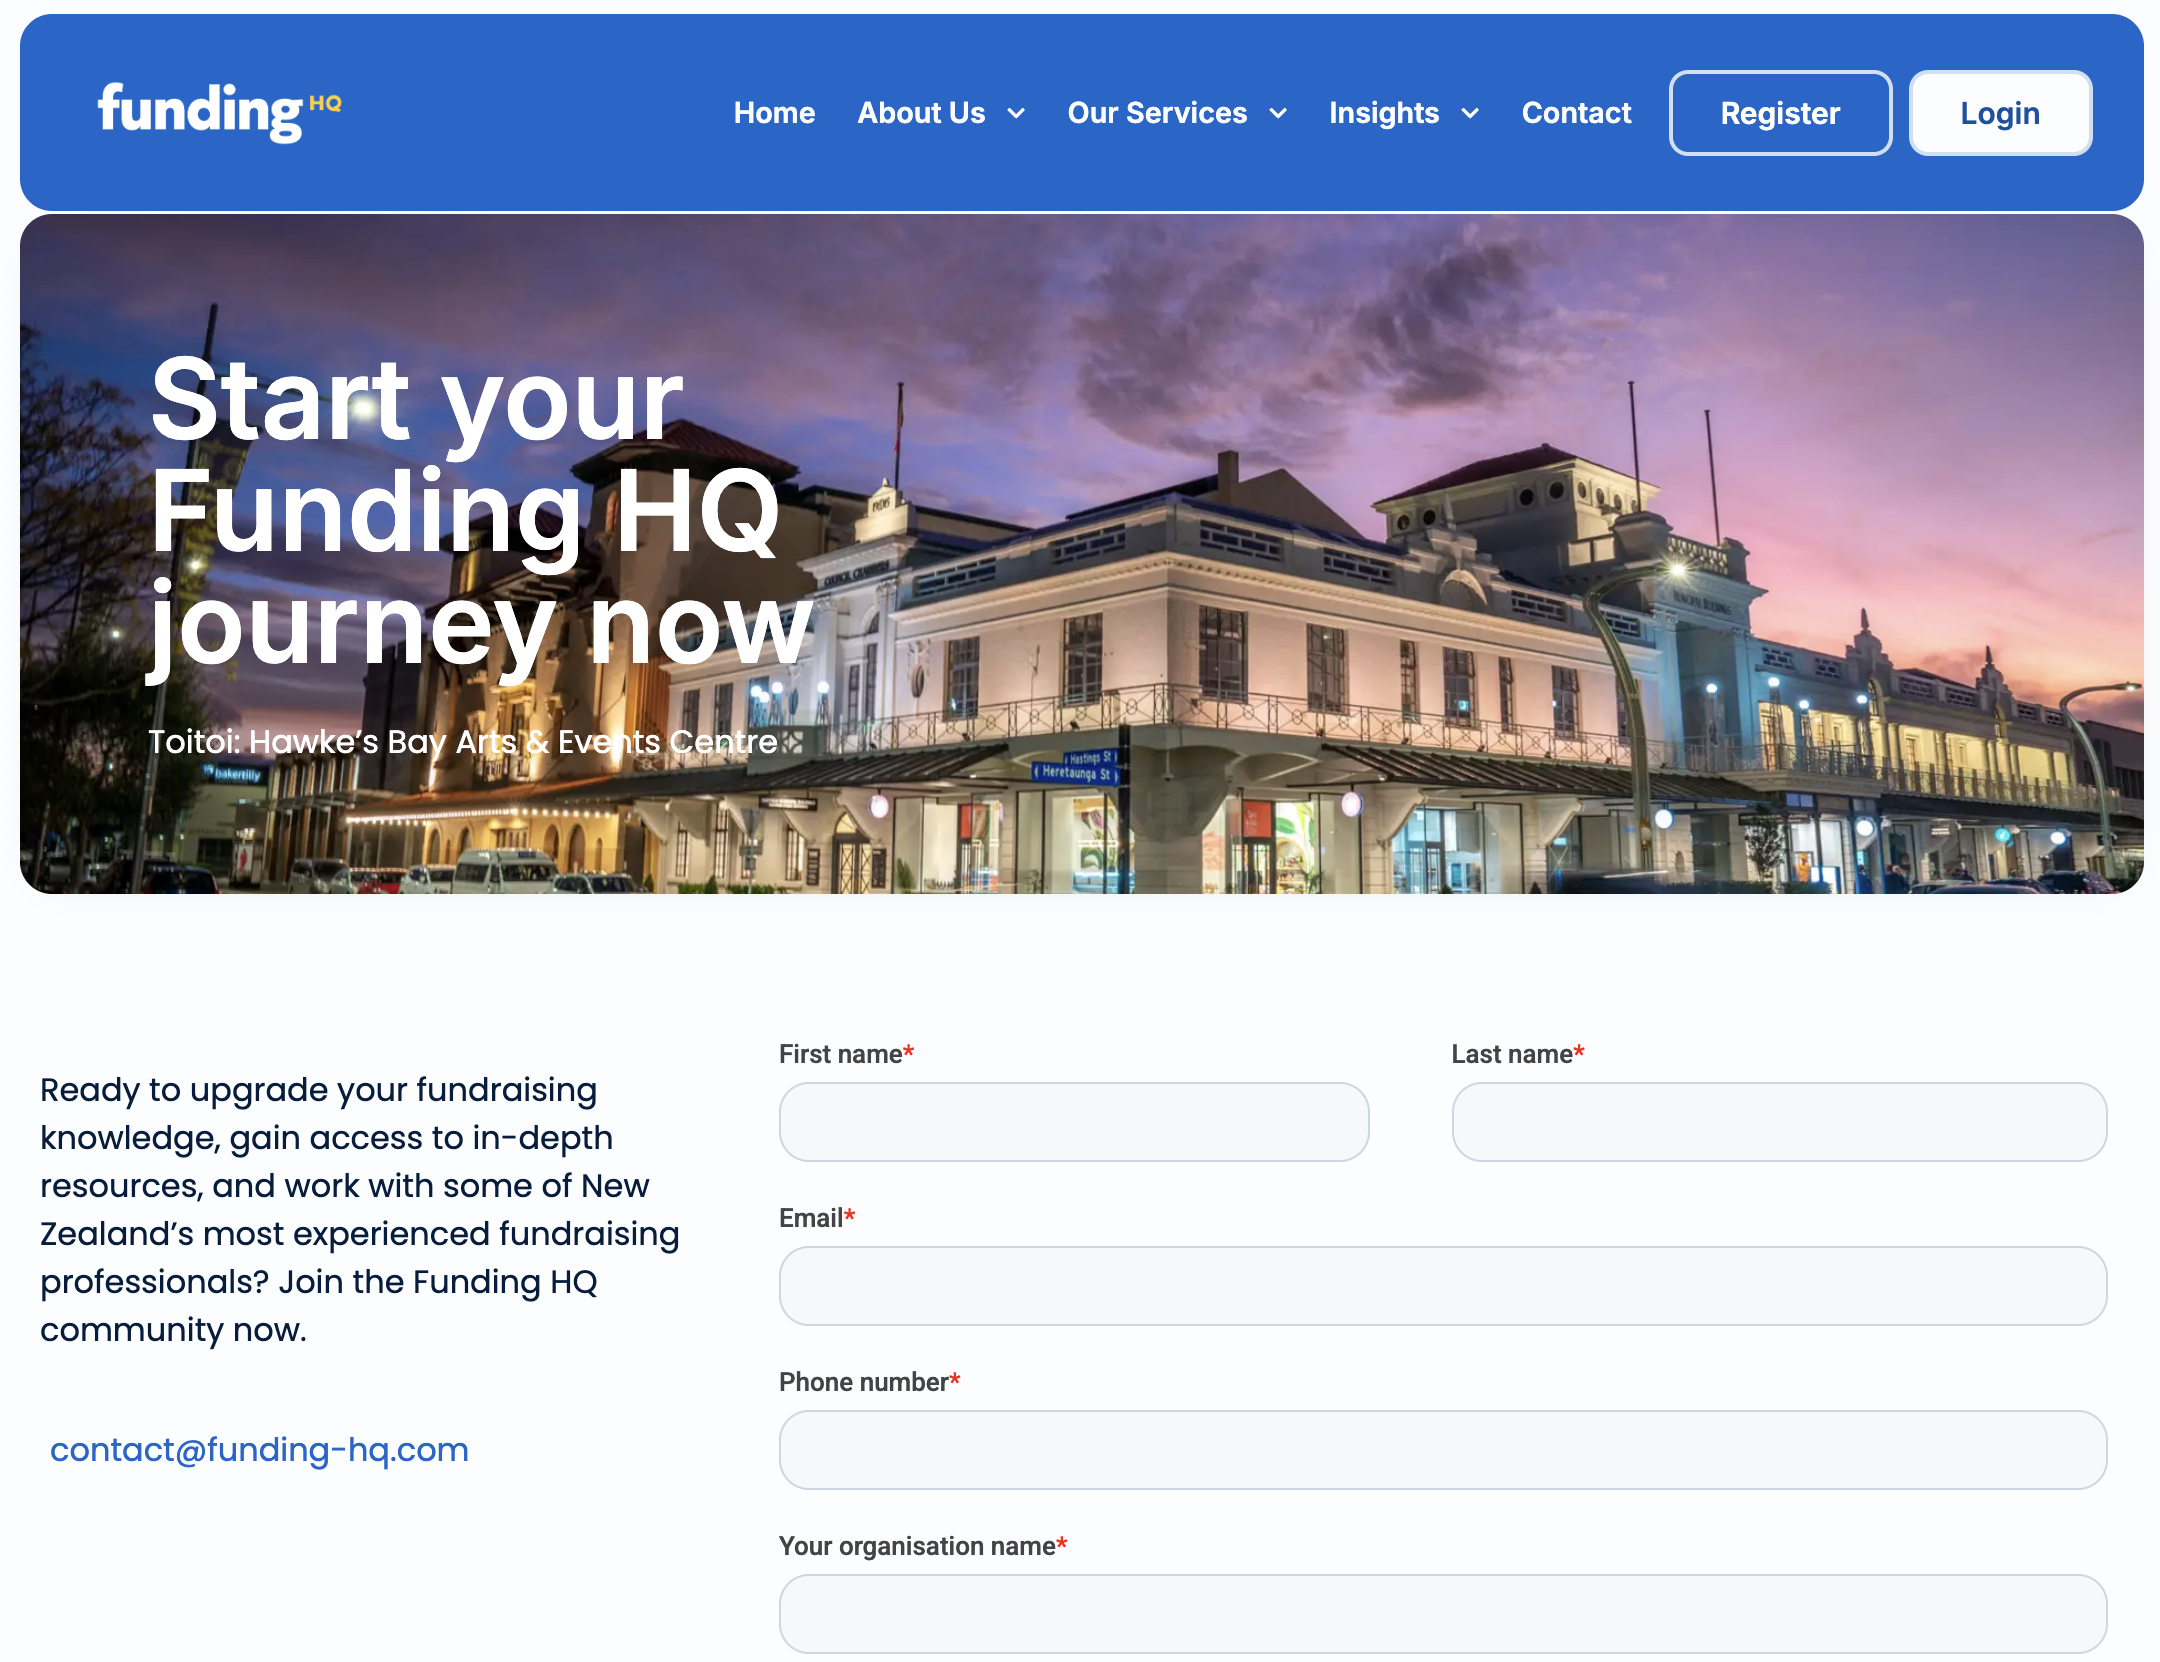The image size is (2160, 1662).
Task: Click the Phone number label
Action: click(x=869, y=1382)
